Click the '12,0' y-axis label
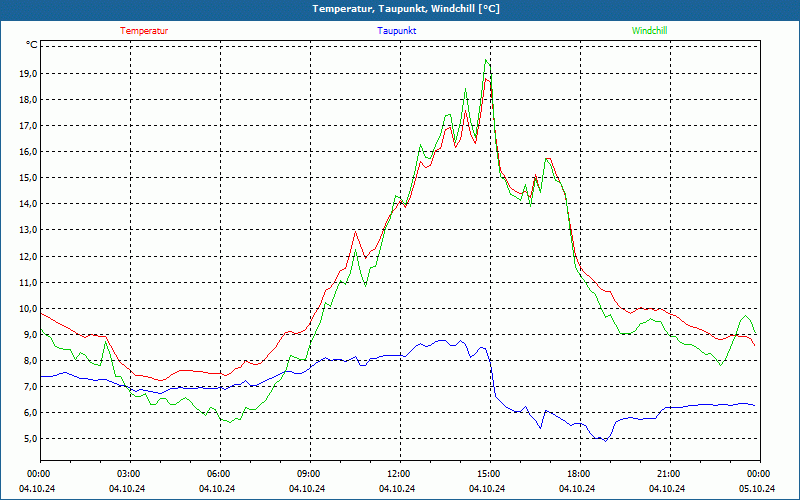Viewport: 800px width, 500px height. pyautogui.click(x=29, y=256)
